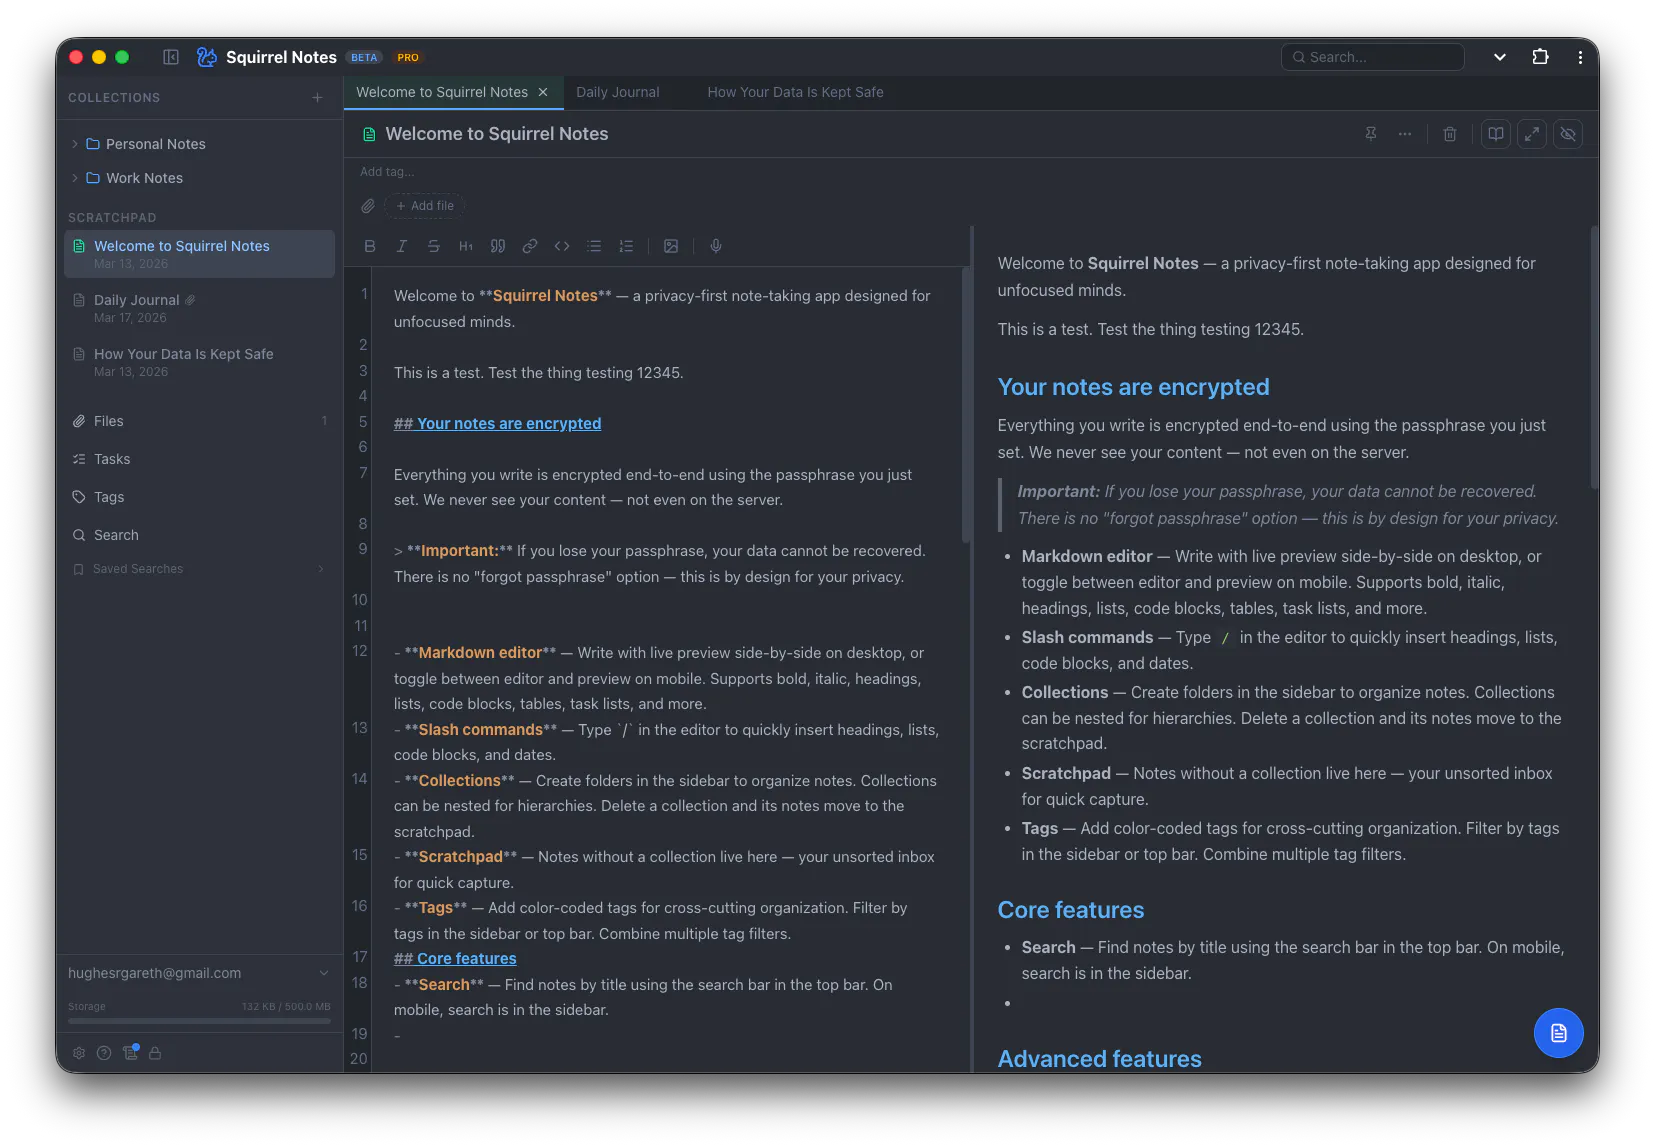1655x1147 pixels.
Task: Click the Add file button
Action: click(425, 206)
